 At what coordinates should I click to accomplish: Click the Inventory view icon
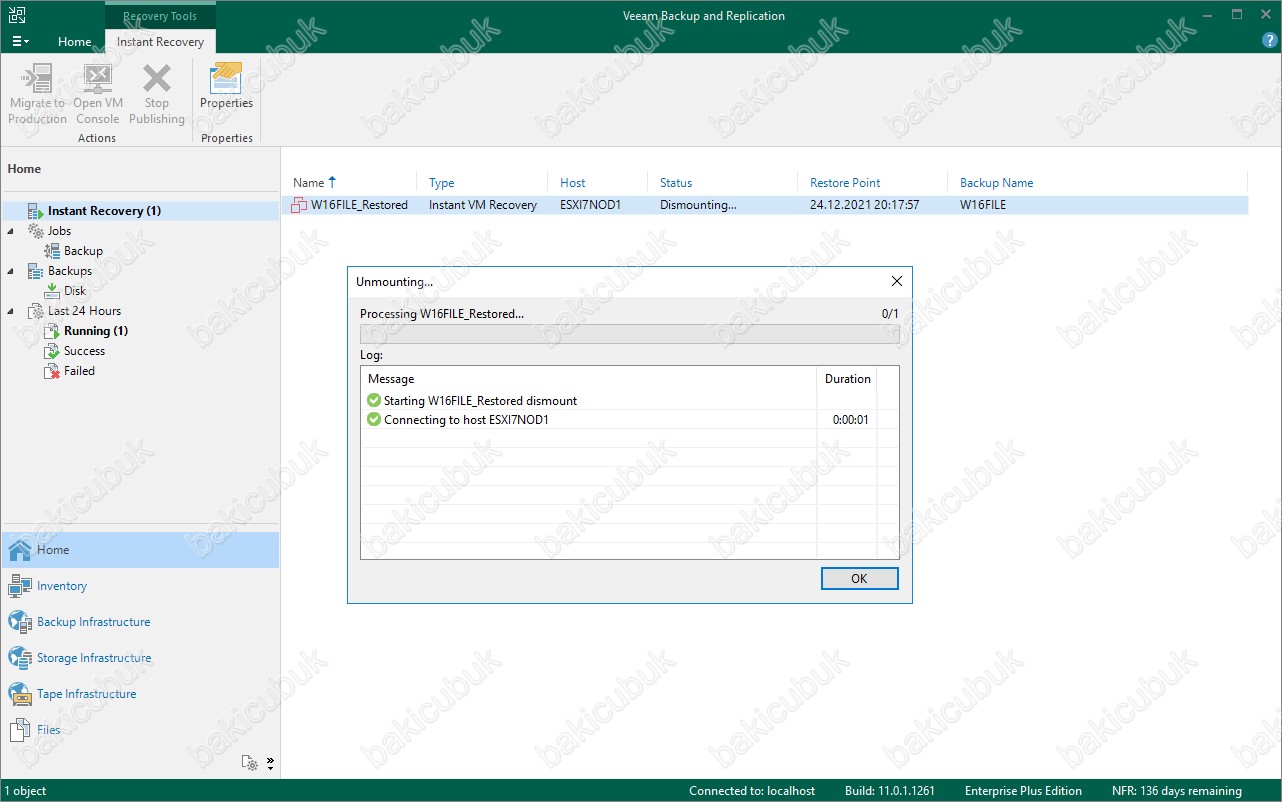tap(20, 586)
